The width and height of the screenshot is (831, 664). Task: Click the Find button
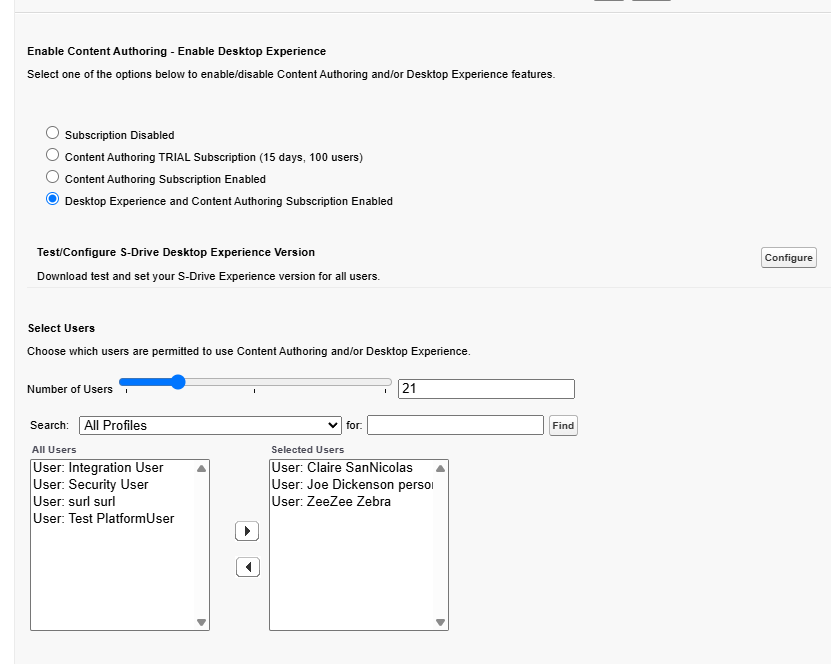coord(563,425)
